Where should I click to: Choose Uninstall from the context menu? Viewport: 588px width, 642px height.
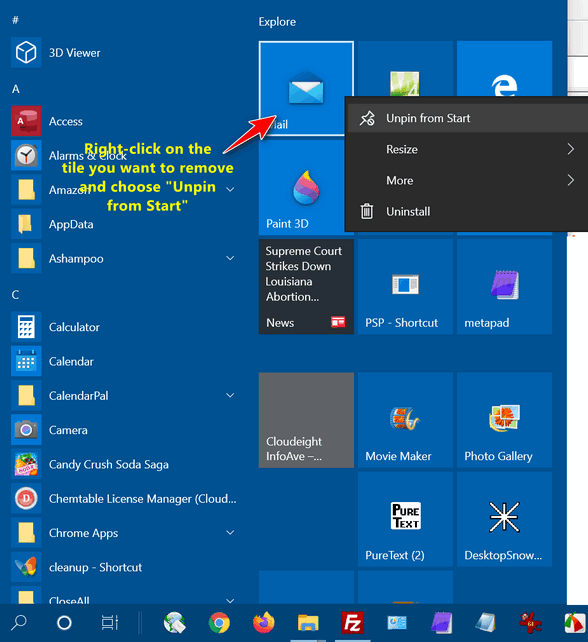click(467, 211)
